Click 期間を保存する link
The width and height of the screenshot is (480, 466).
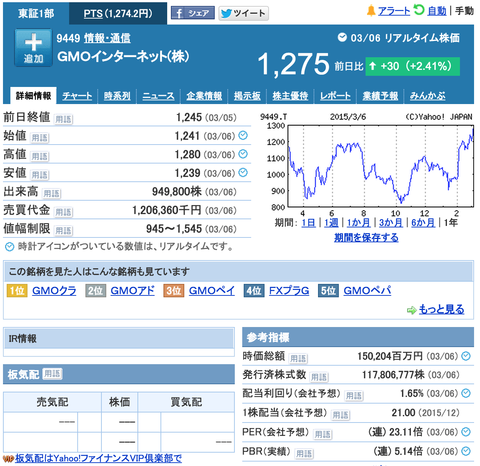coord(366,237)
